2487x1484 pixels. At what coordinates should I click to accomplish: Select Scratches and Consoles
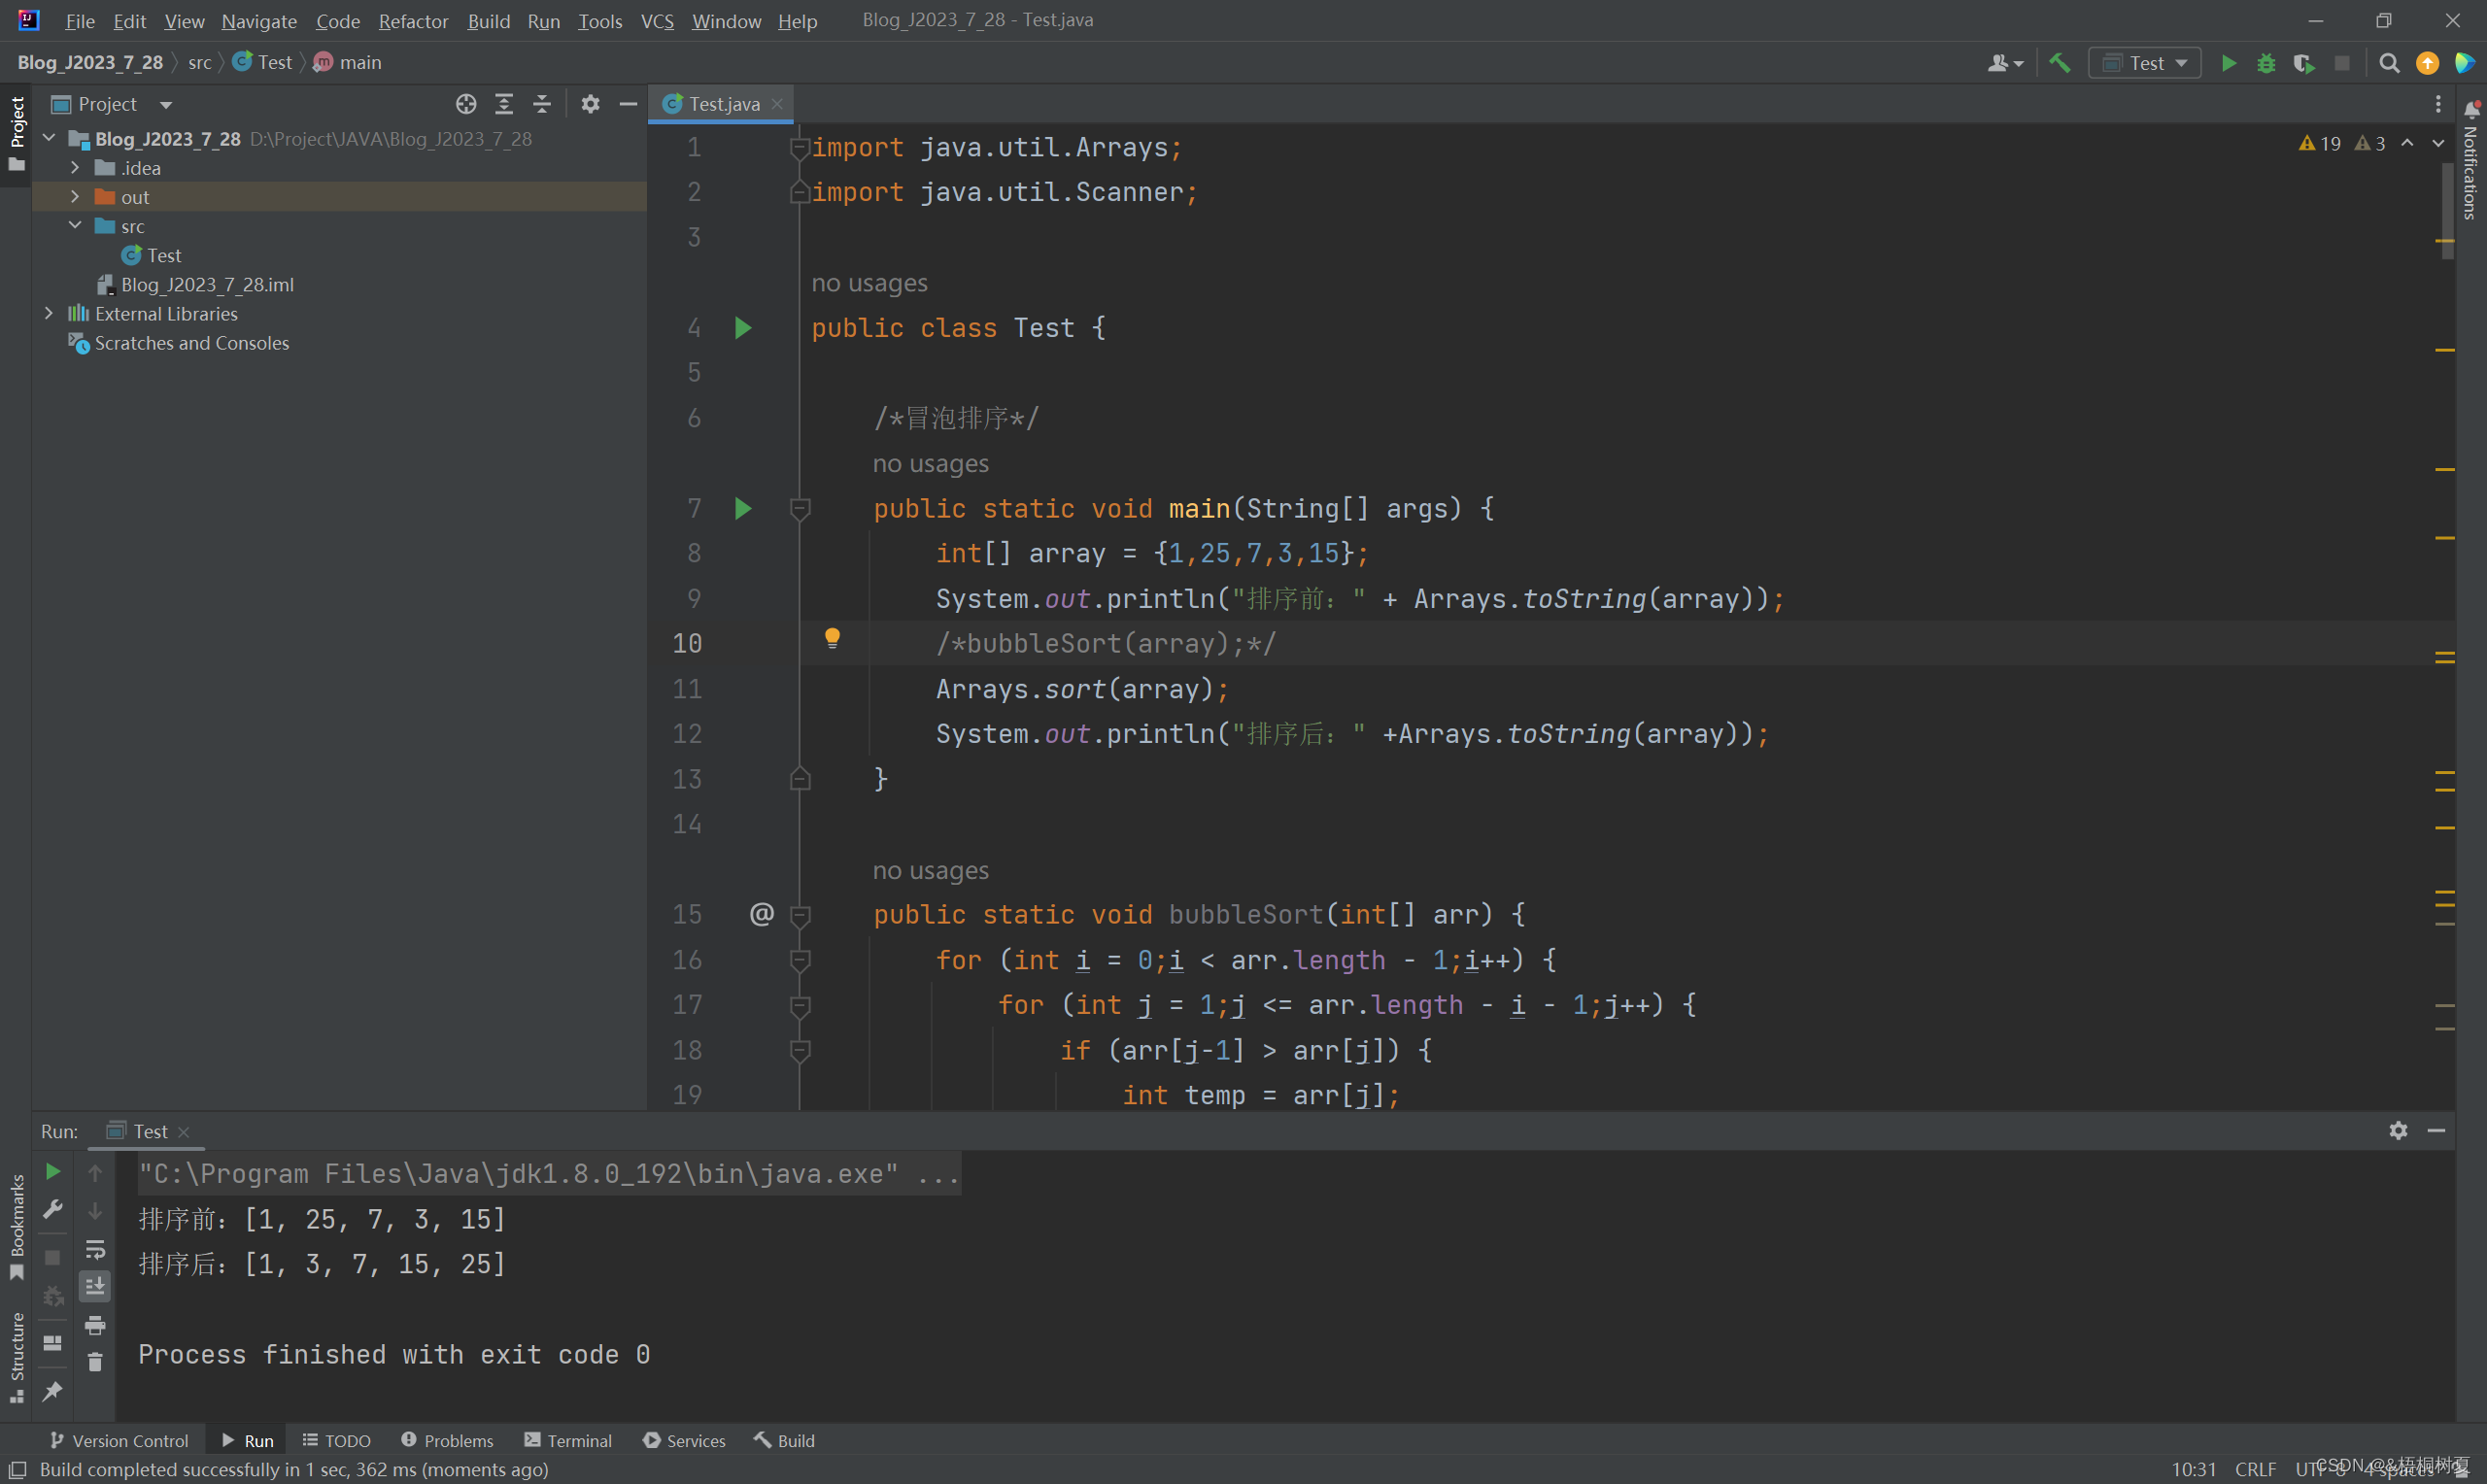point(178,343)
